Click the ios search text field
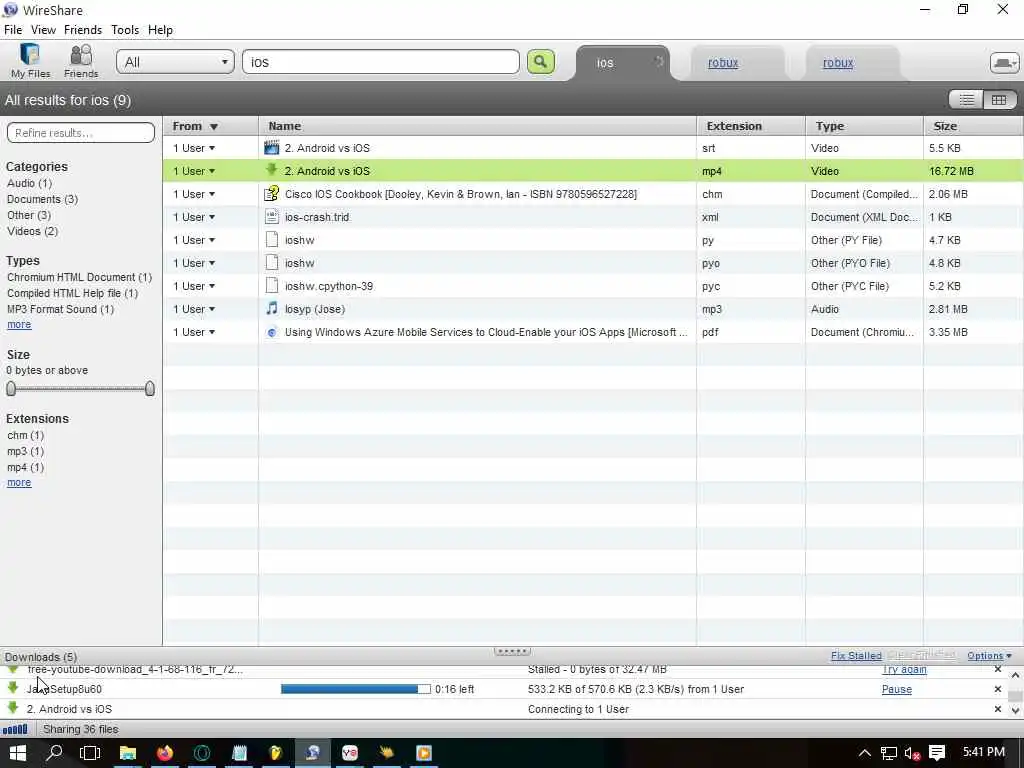 pyautogui.click(x=381, y=62)
